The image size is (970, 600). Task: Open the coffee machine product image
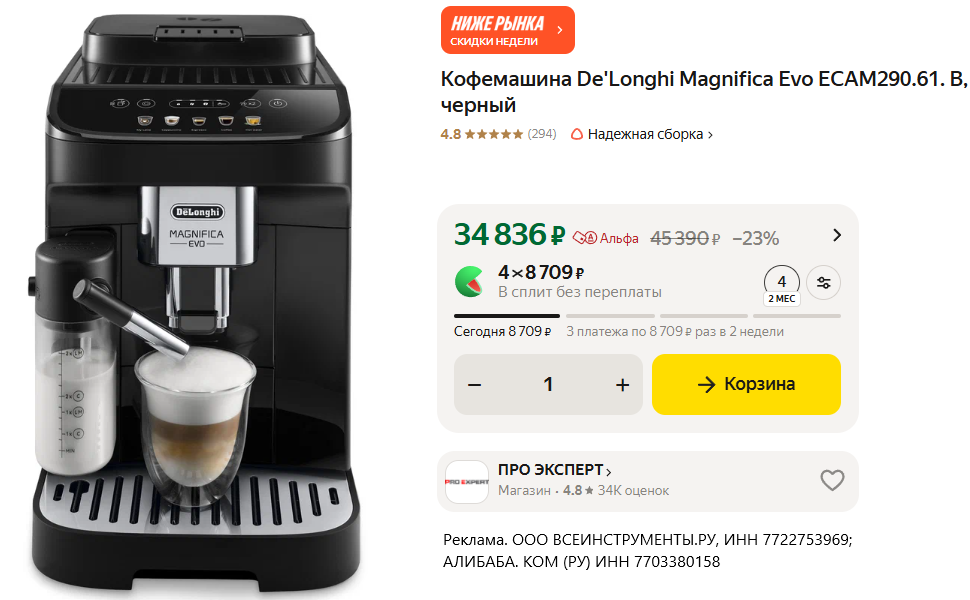pos(197,303)
